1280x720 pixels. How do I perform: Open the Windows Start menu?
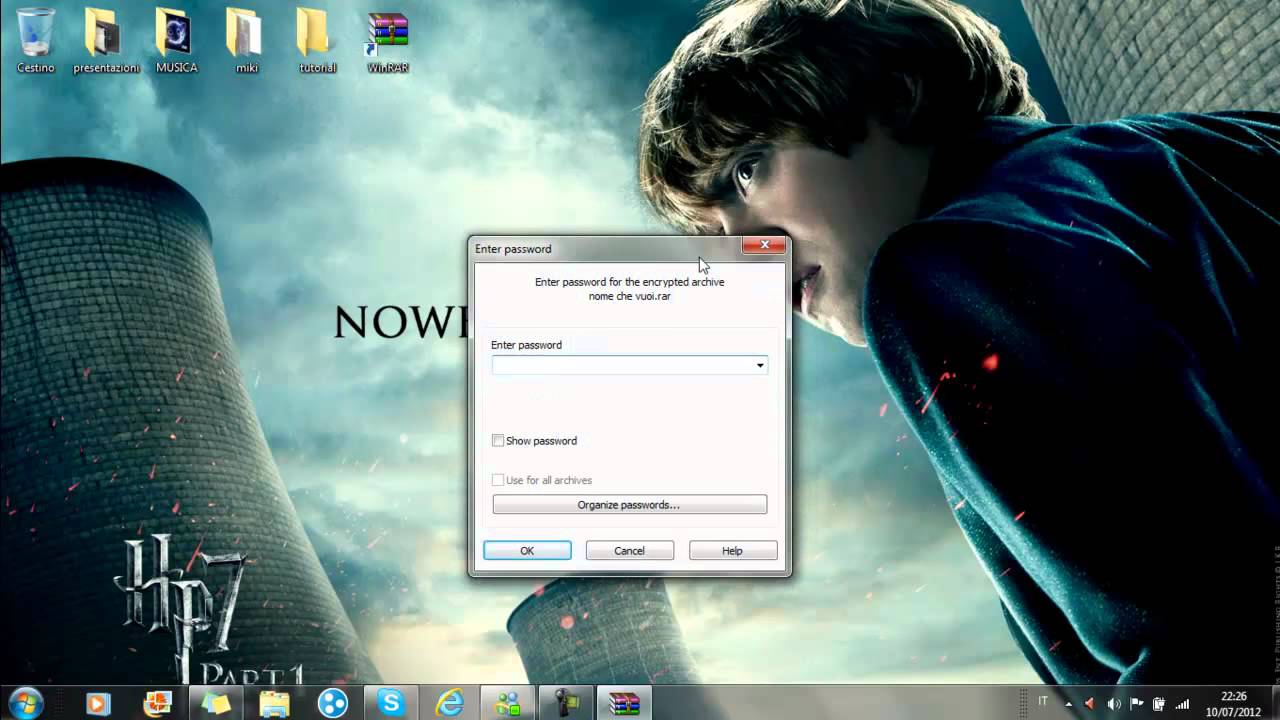(x=26, y=703)
